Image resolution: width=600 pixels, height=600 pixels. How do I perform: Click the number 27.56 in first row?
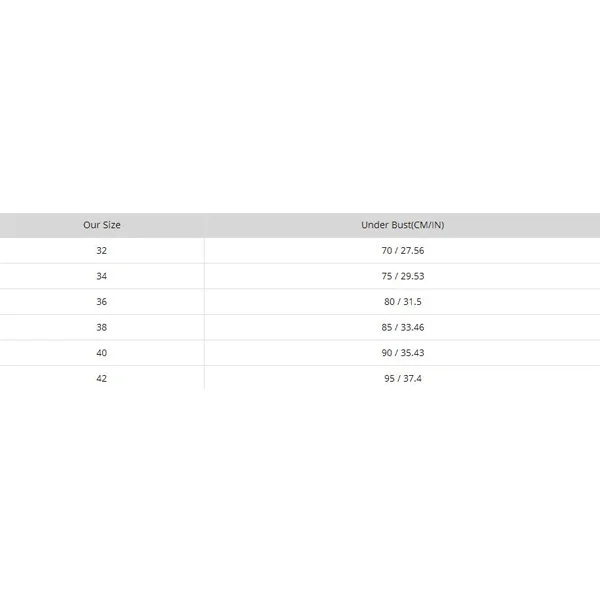point(412,251)
